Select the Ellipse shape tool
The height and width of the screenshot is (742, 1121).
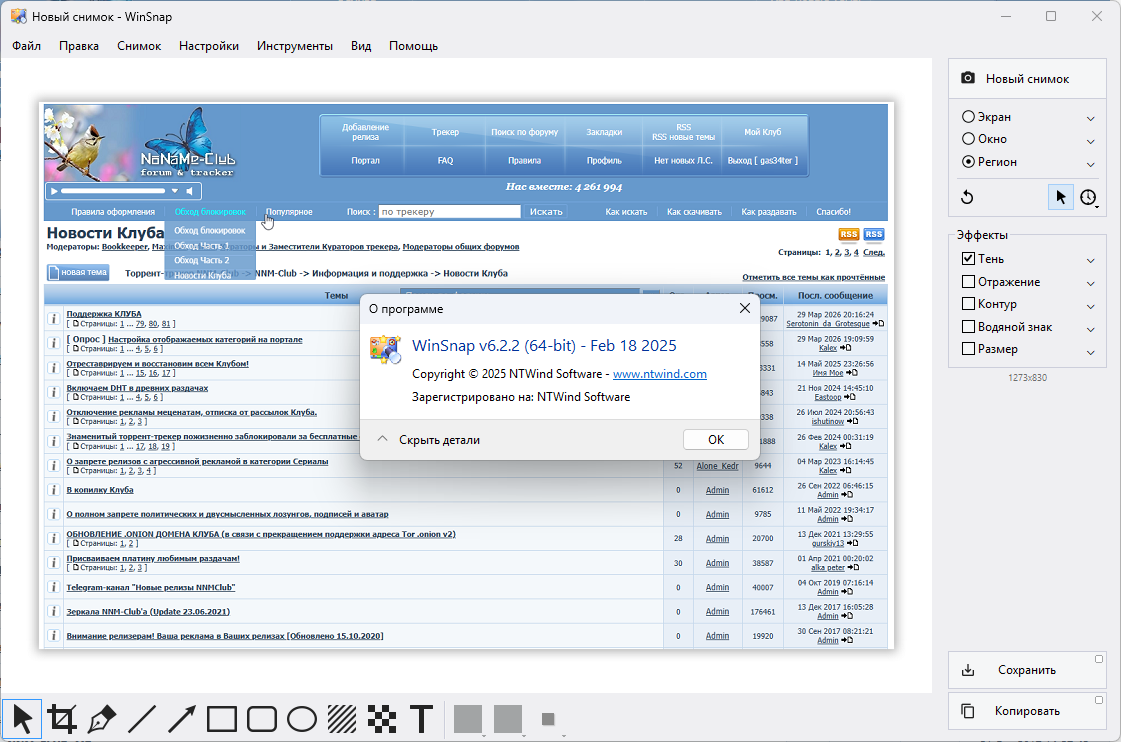[302, 718]
